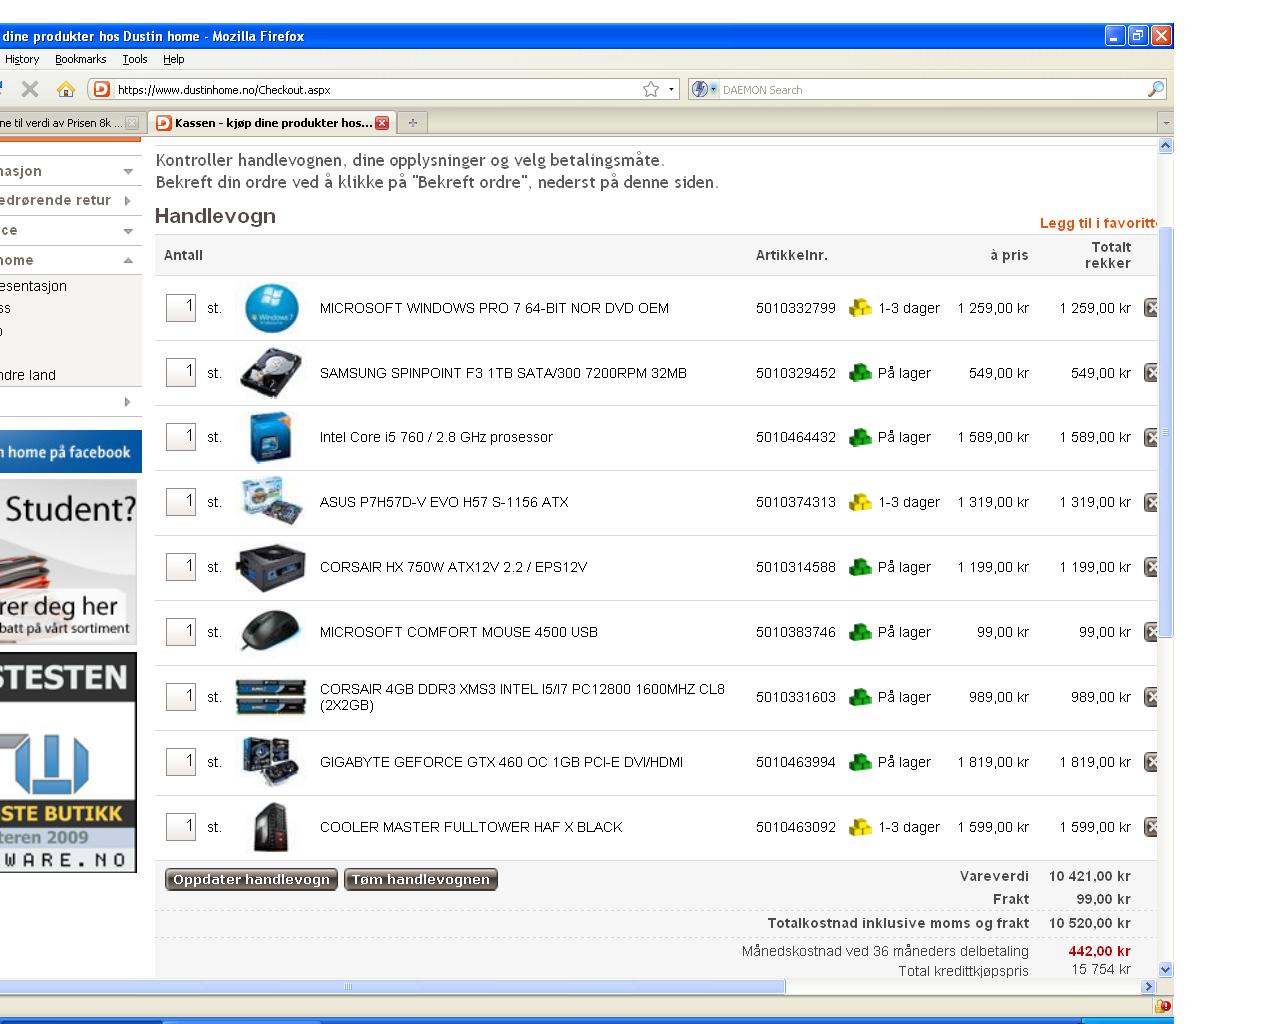The width and height of the screenshot is (1280, 1024).
Task: Collapse sidebar section ending in 'nome'
Action: [128, 260]
